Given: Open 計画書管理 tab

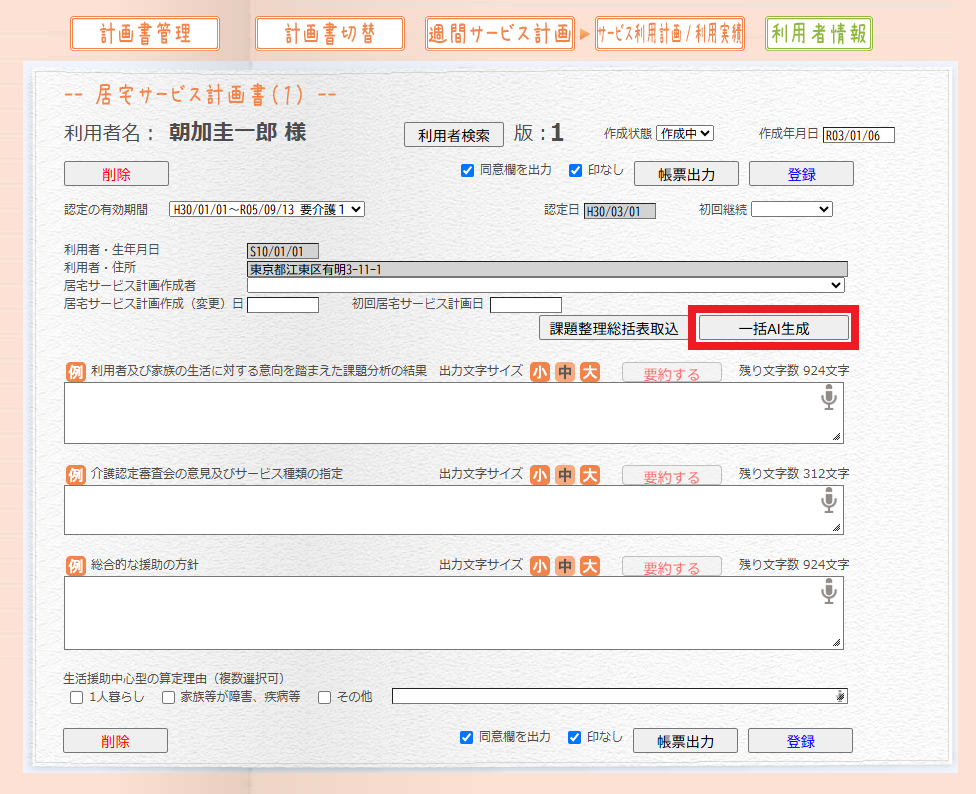Looking at the screenshot, I should point(145,33).
